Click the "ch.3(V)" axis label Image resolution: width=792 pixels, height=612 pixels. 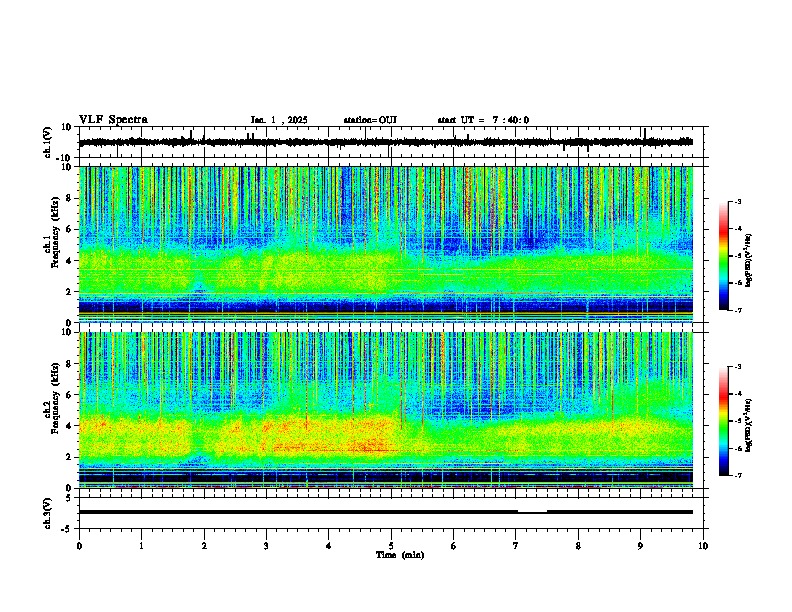pyautogui.click(x=47, y=513)
